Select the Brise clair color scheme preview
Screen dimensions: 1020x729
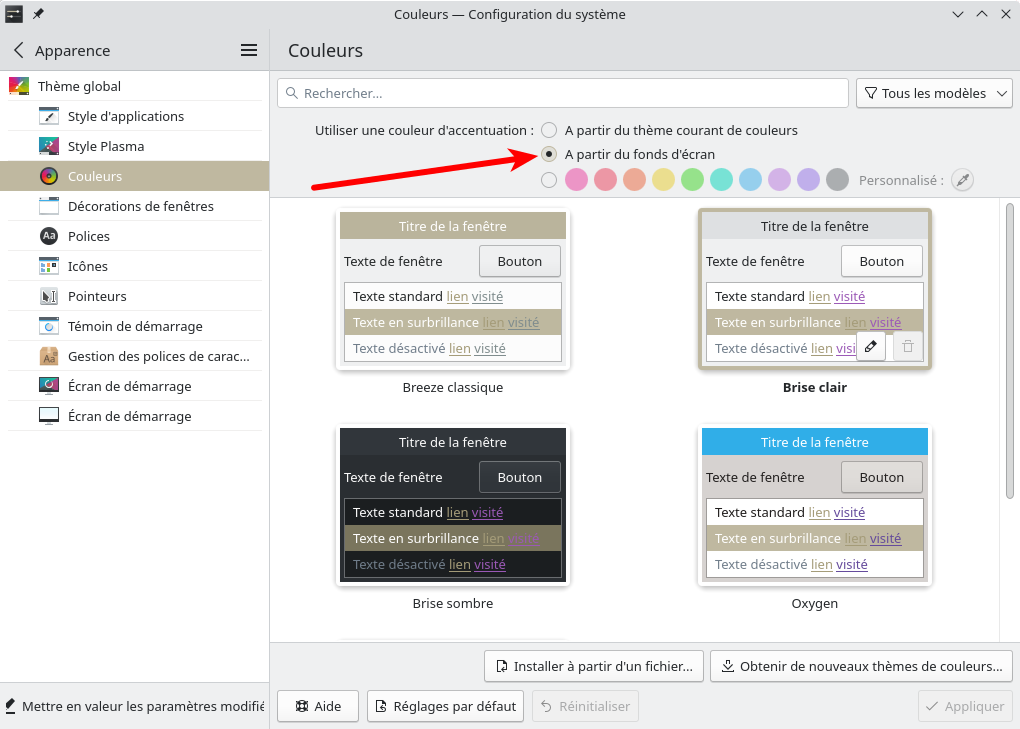814,289
